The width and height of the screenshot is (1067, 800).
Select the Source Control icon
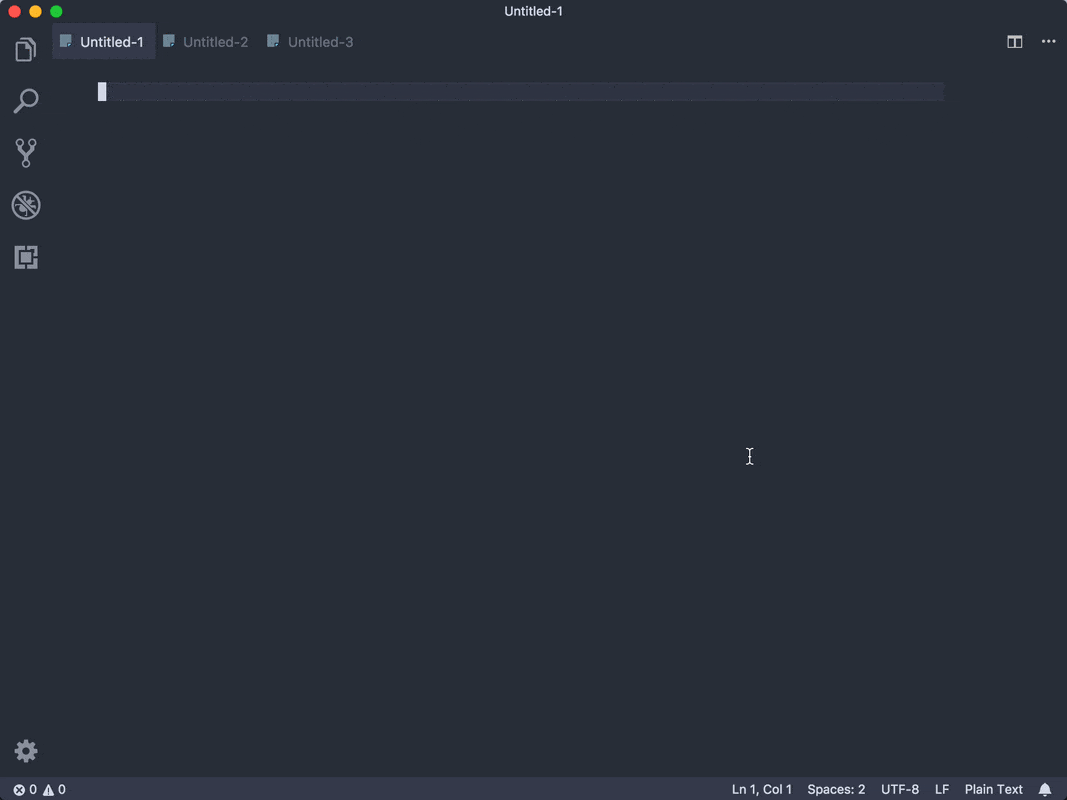pos(25,152)
